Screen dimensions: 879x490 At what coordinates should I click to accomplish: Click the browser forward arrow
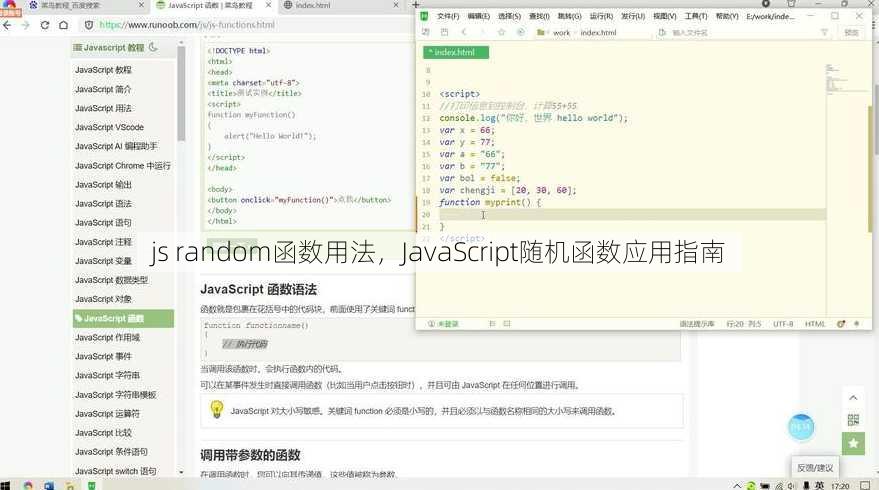click(x=25, y=25)
